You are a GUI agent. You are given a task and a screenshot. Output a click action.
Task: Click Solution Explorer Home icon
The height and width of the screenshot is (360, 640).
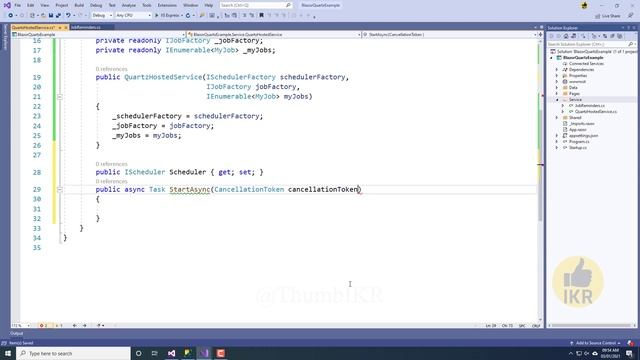tap(566, 36)
